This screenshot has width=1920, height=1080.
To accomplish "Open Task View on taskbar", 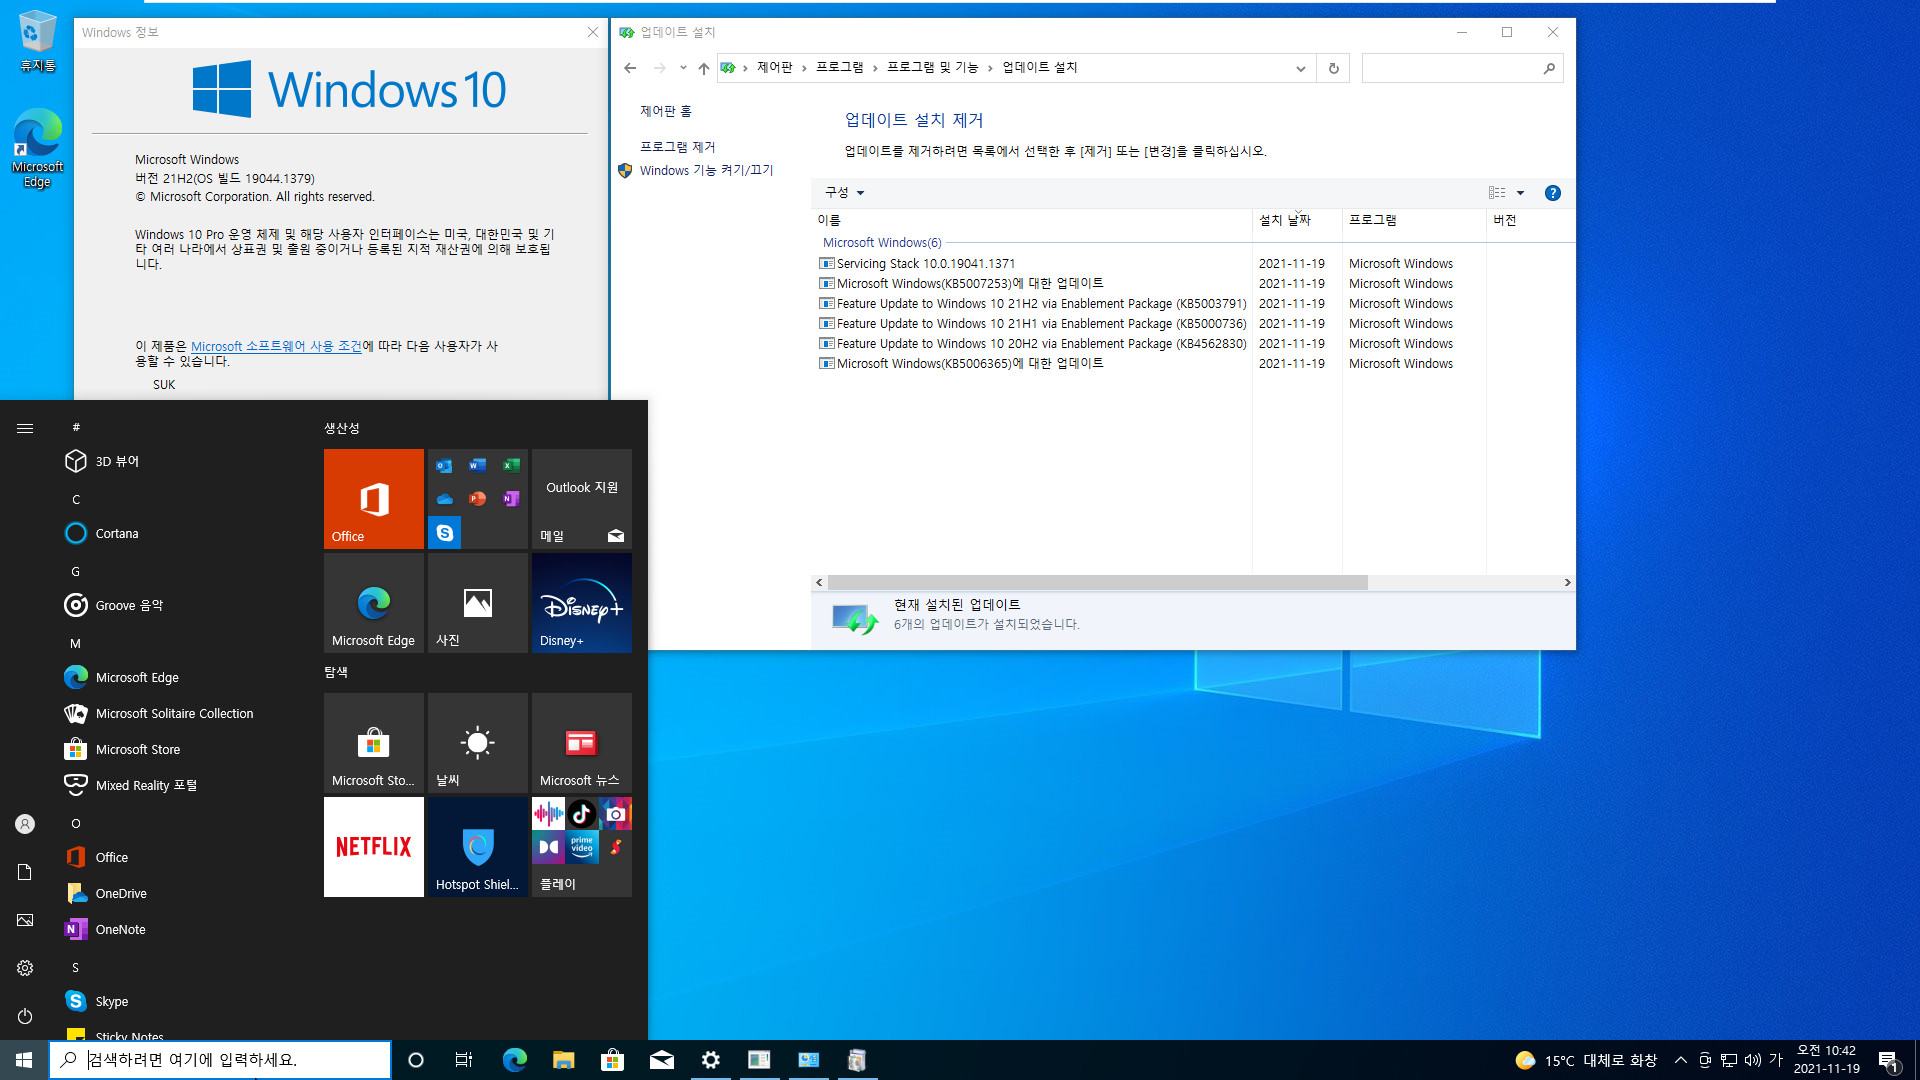I will 464,1060.
